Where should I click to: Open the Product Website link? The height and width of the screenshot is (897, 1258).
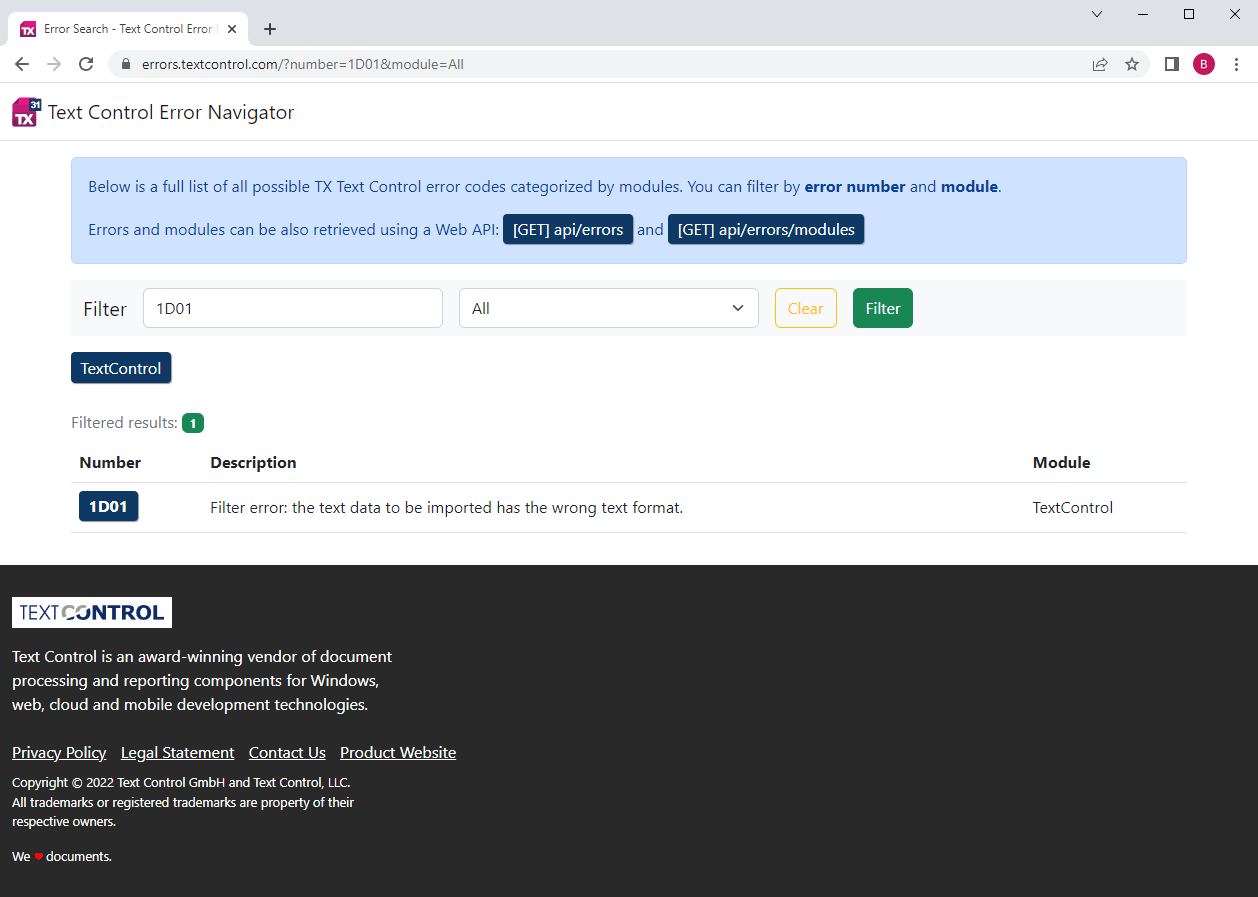[x=398, y=753]
